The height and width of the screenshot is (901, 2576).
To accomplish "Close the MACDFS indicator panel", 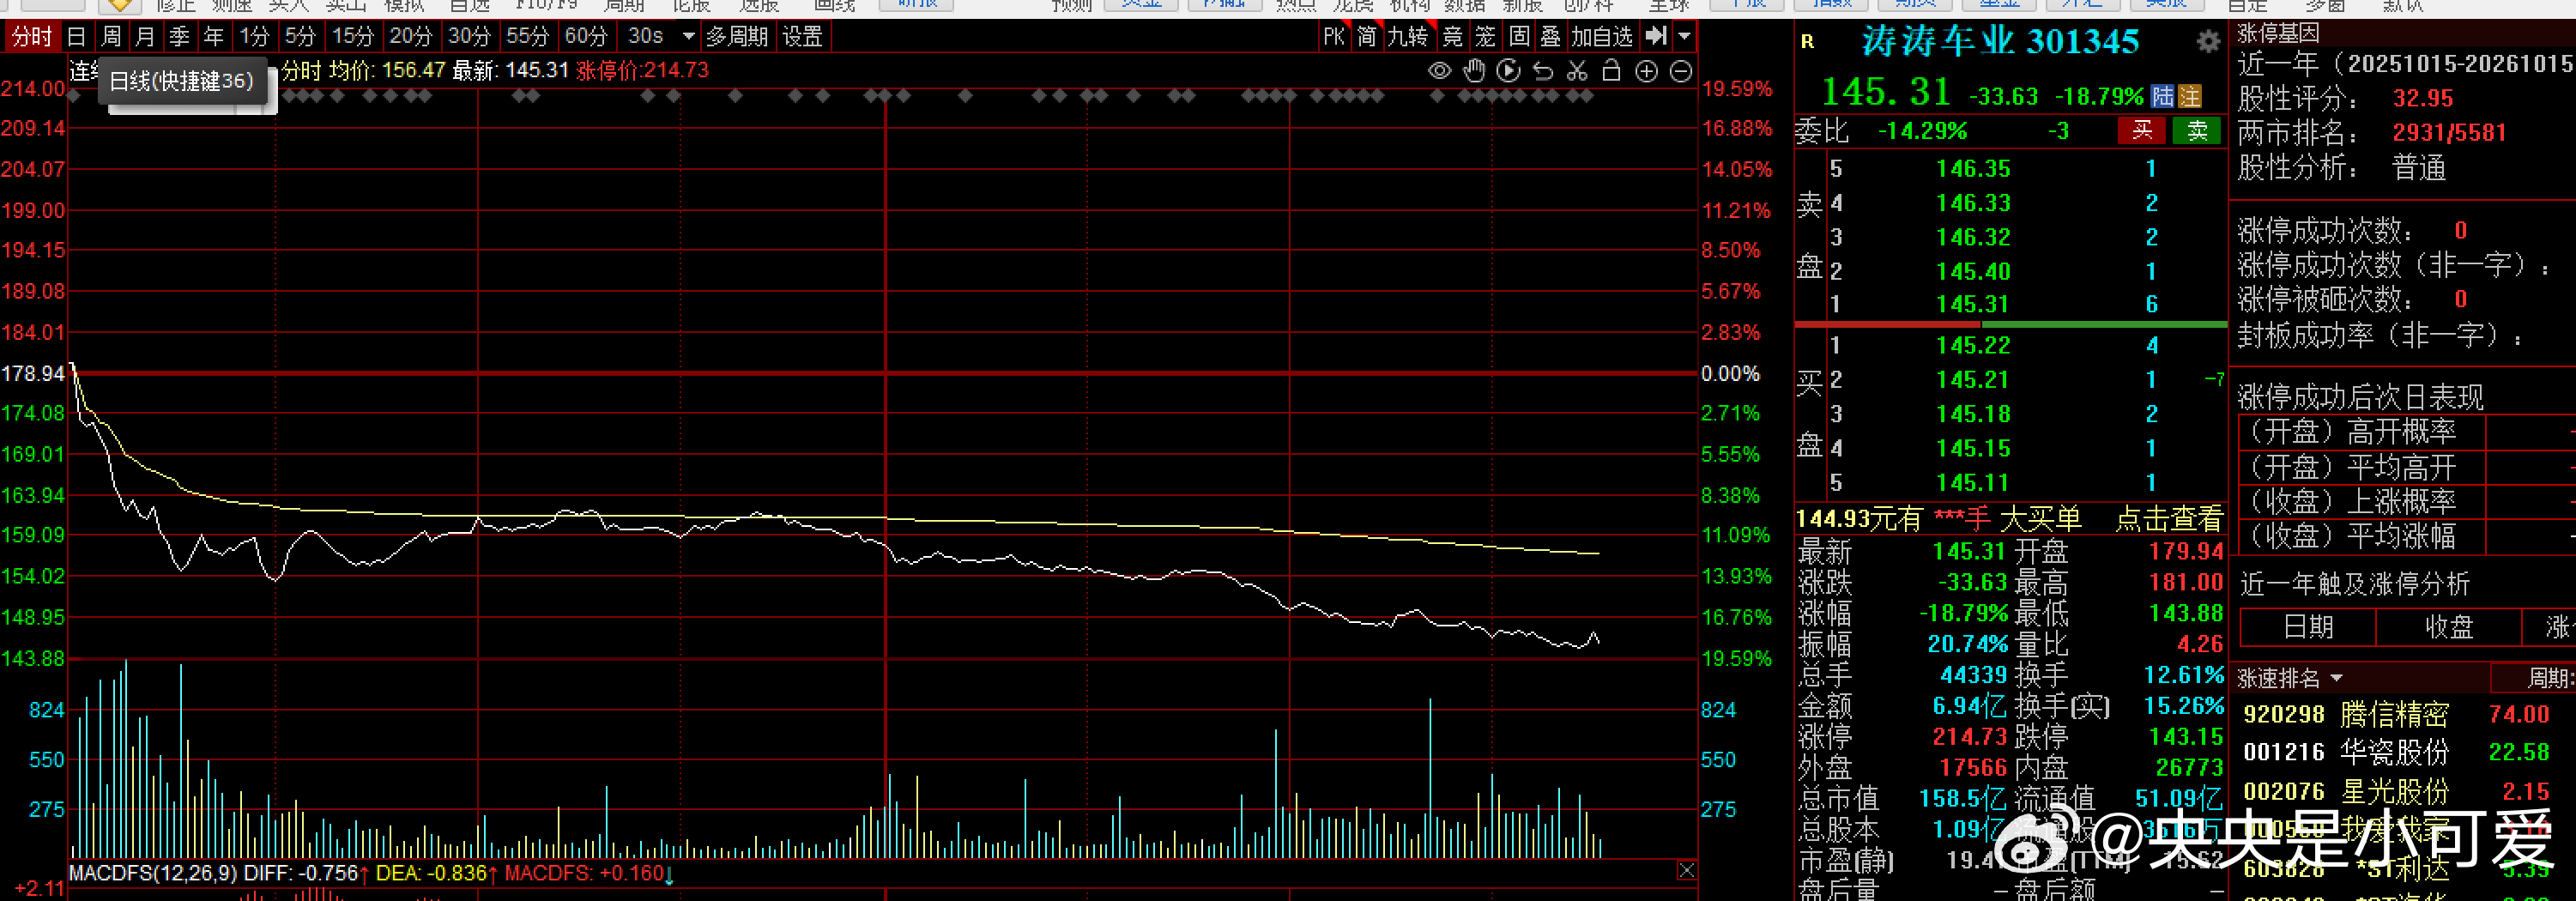I will [x=1686, y=871].
